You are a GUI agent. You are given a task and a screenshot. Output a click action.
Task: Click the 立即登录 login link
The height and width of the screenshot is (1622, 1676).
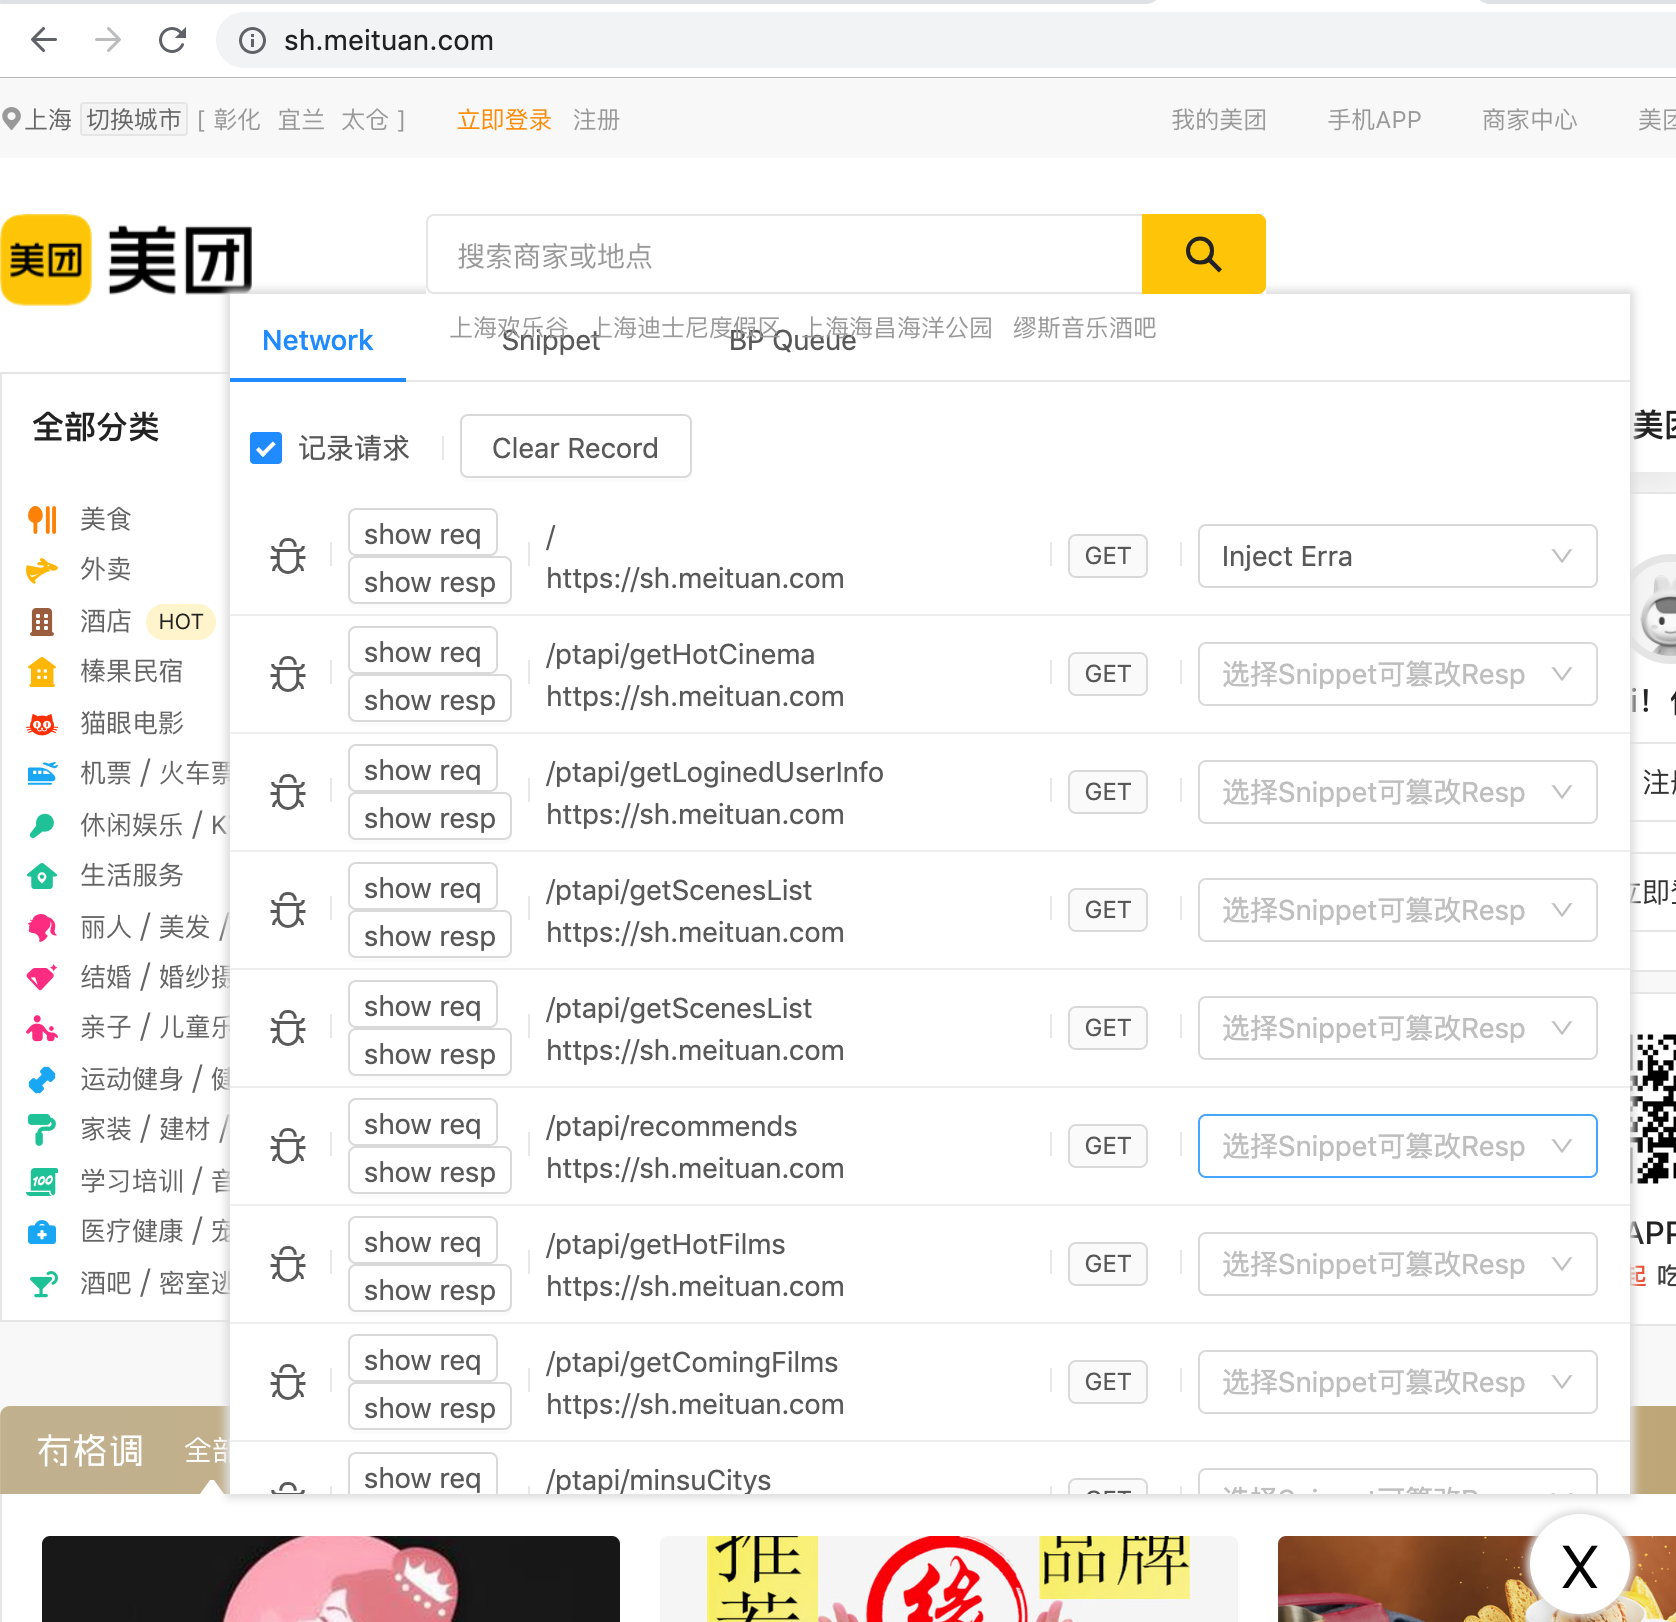[x=504, y=120]
